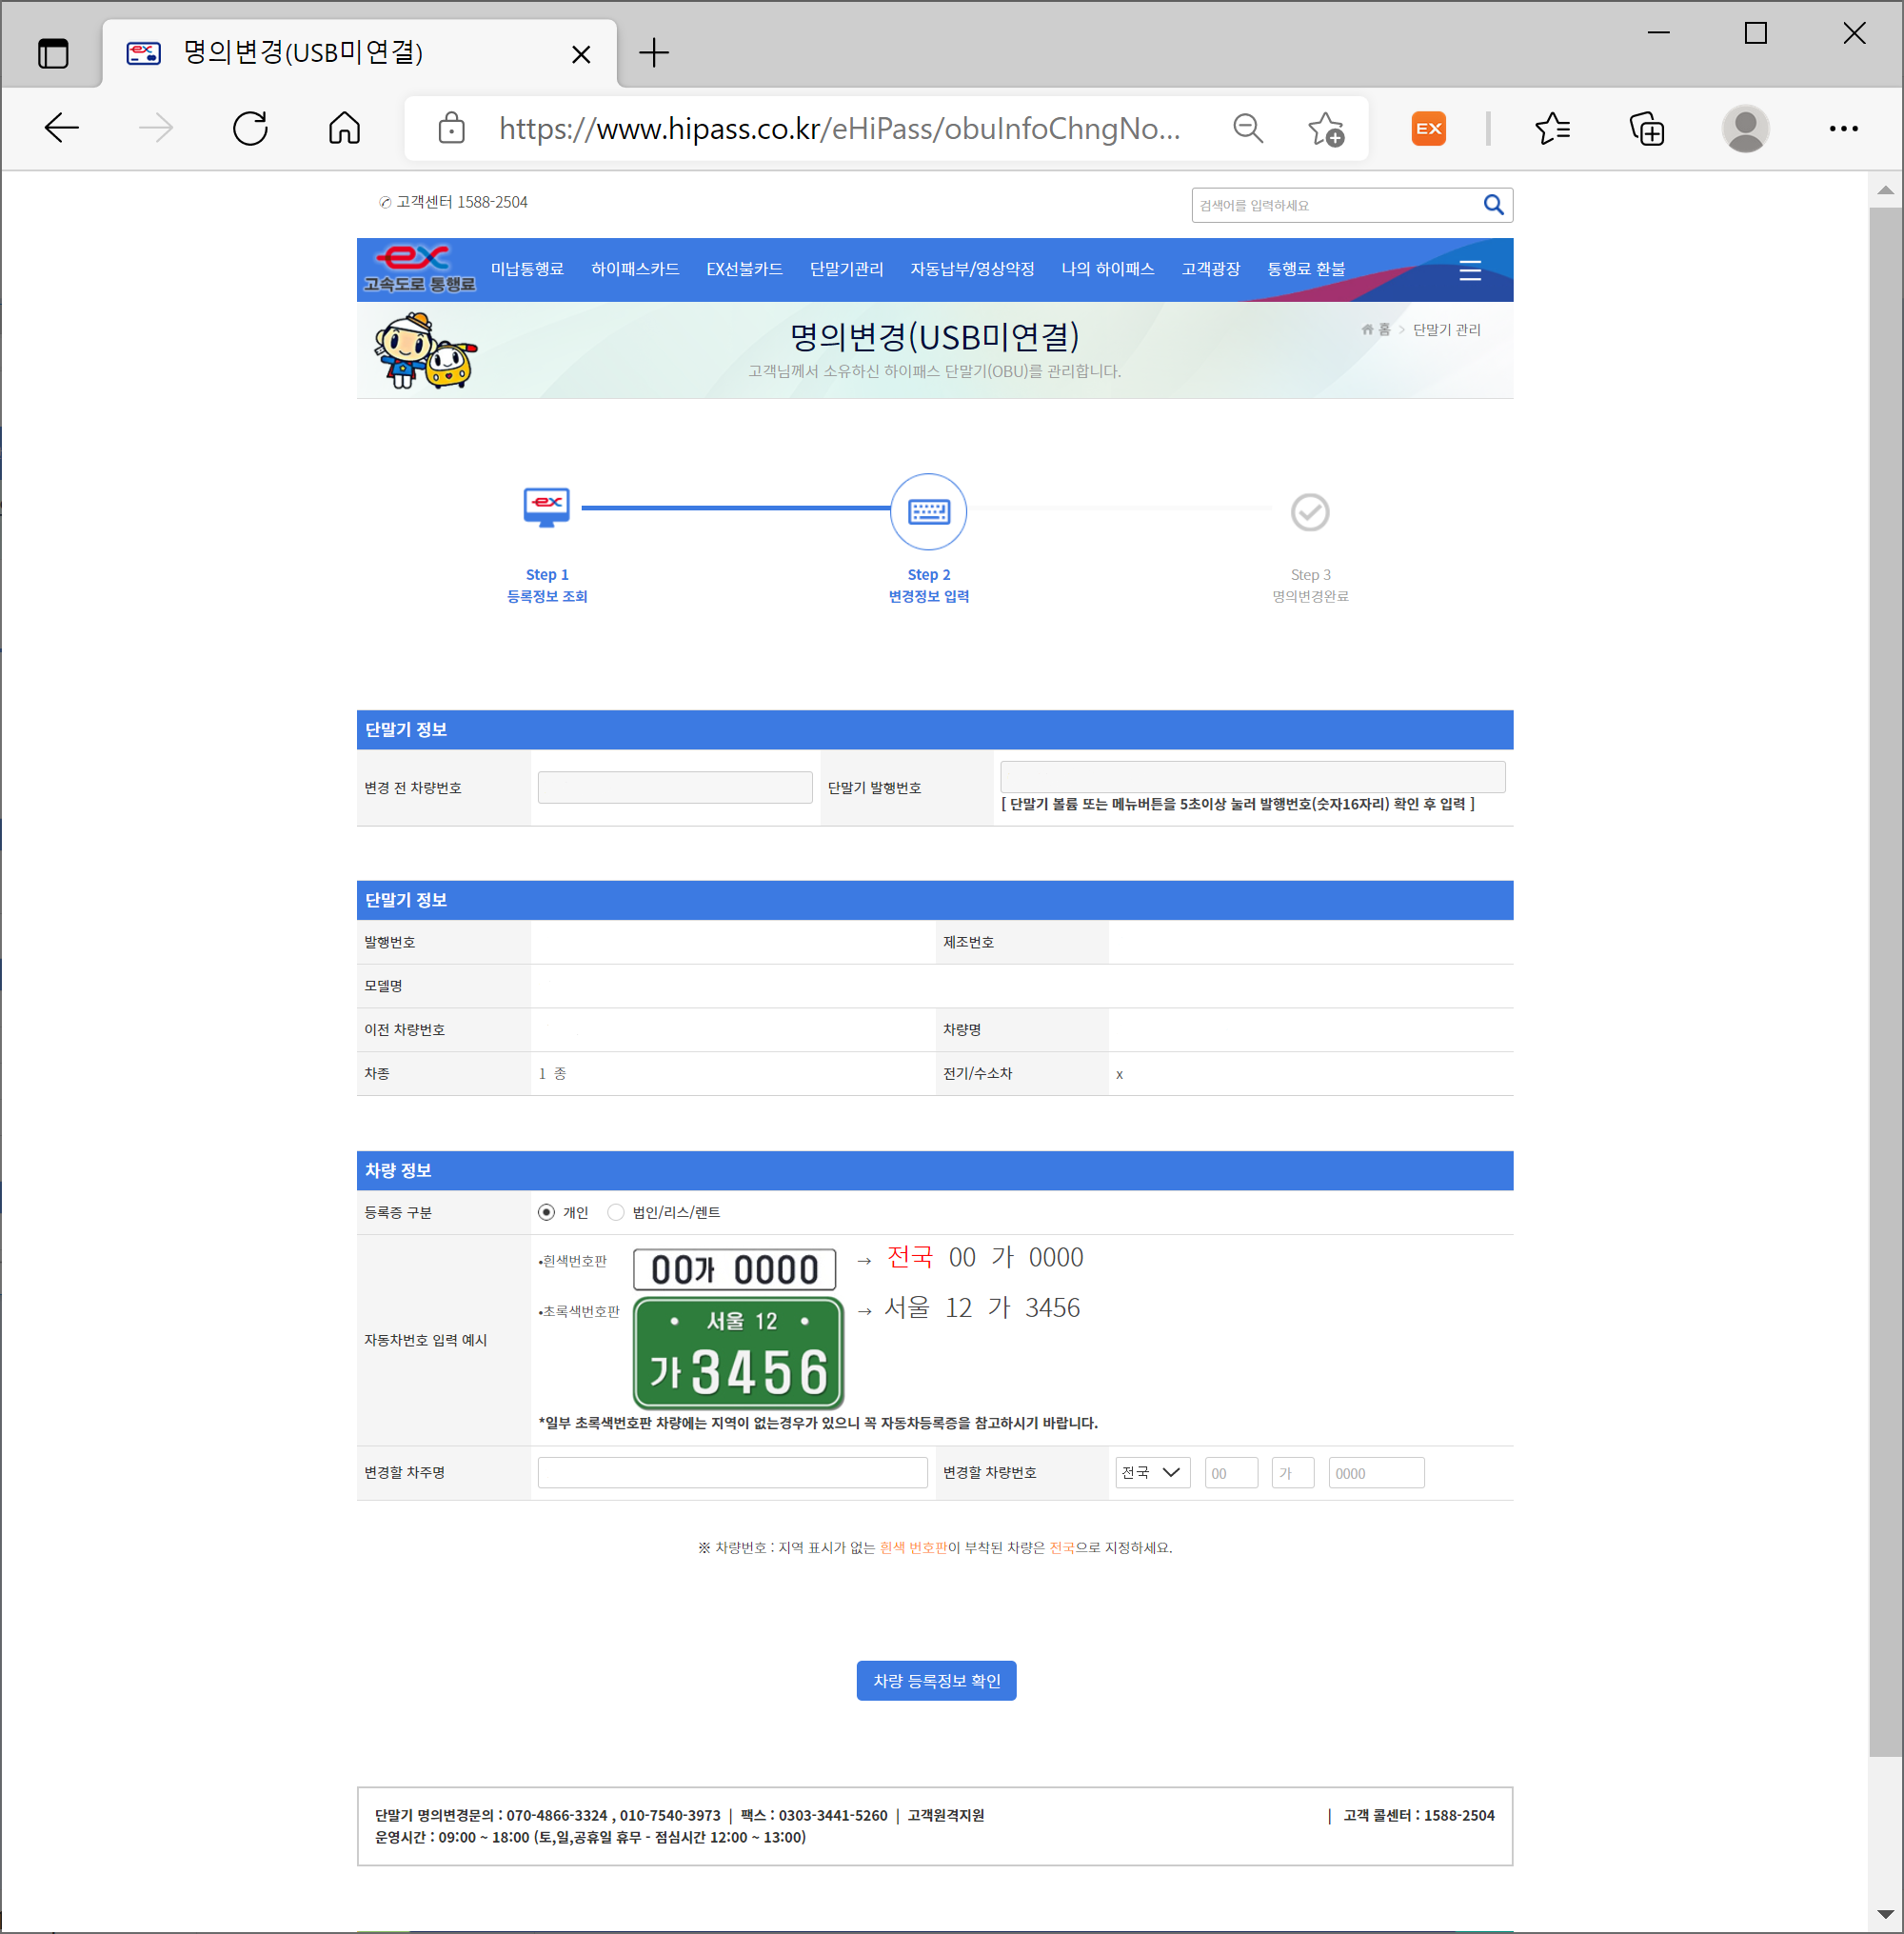The width and height of the screenshot is (1904, 1934).
Task: Click the 변경할 차주명 input field
Action: [732, 1472]
